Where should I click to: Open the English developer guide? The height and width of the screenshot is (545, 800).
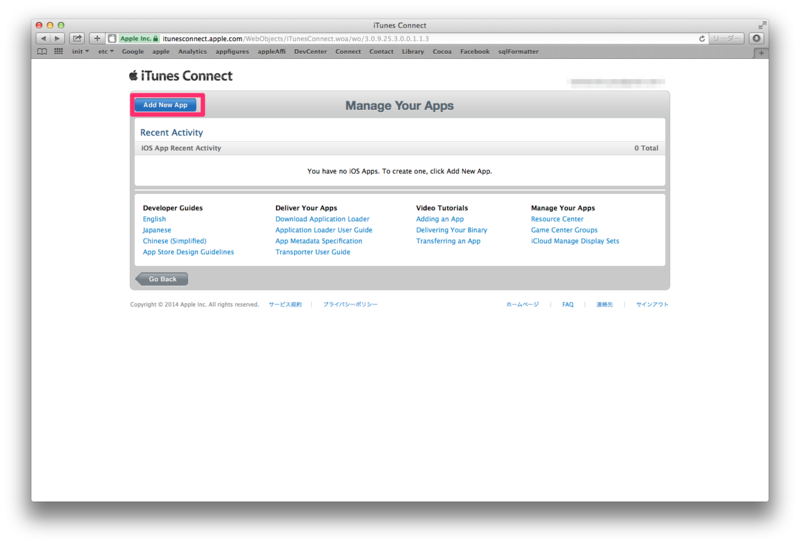[154, 219]
